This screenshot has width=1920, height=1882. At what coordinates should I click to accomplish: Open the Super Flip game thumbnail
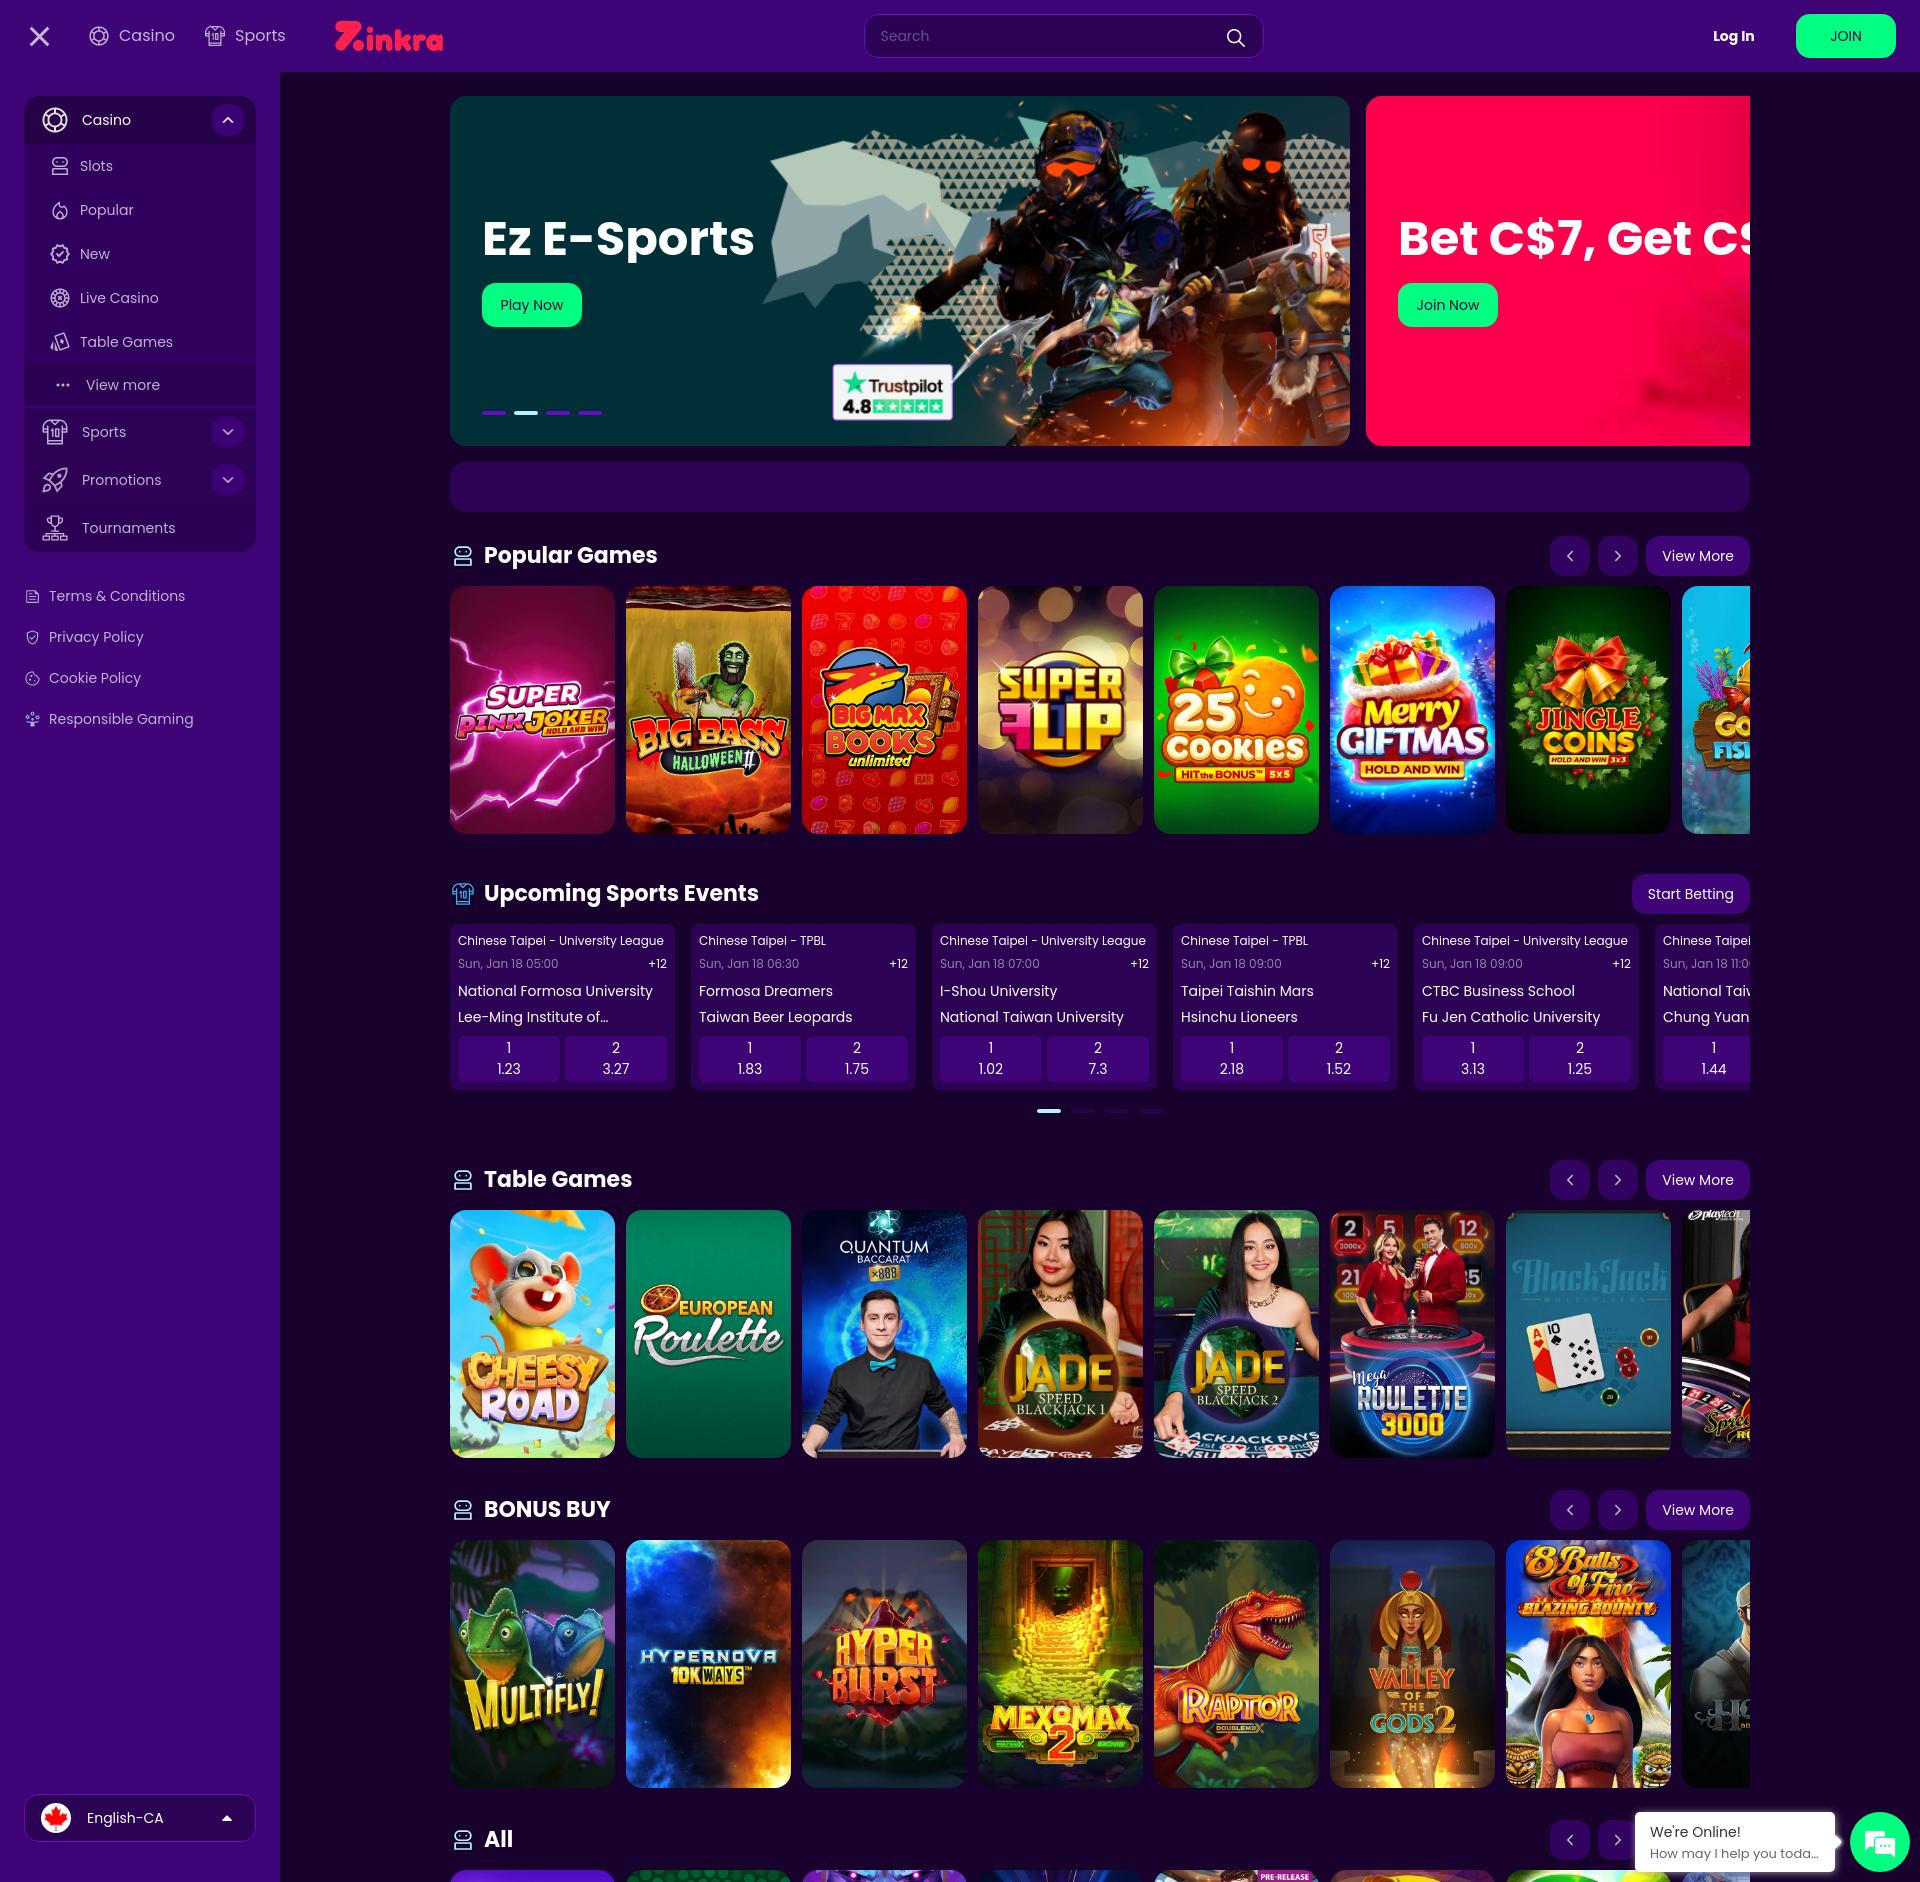tap(1060, 710)
